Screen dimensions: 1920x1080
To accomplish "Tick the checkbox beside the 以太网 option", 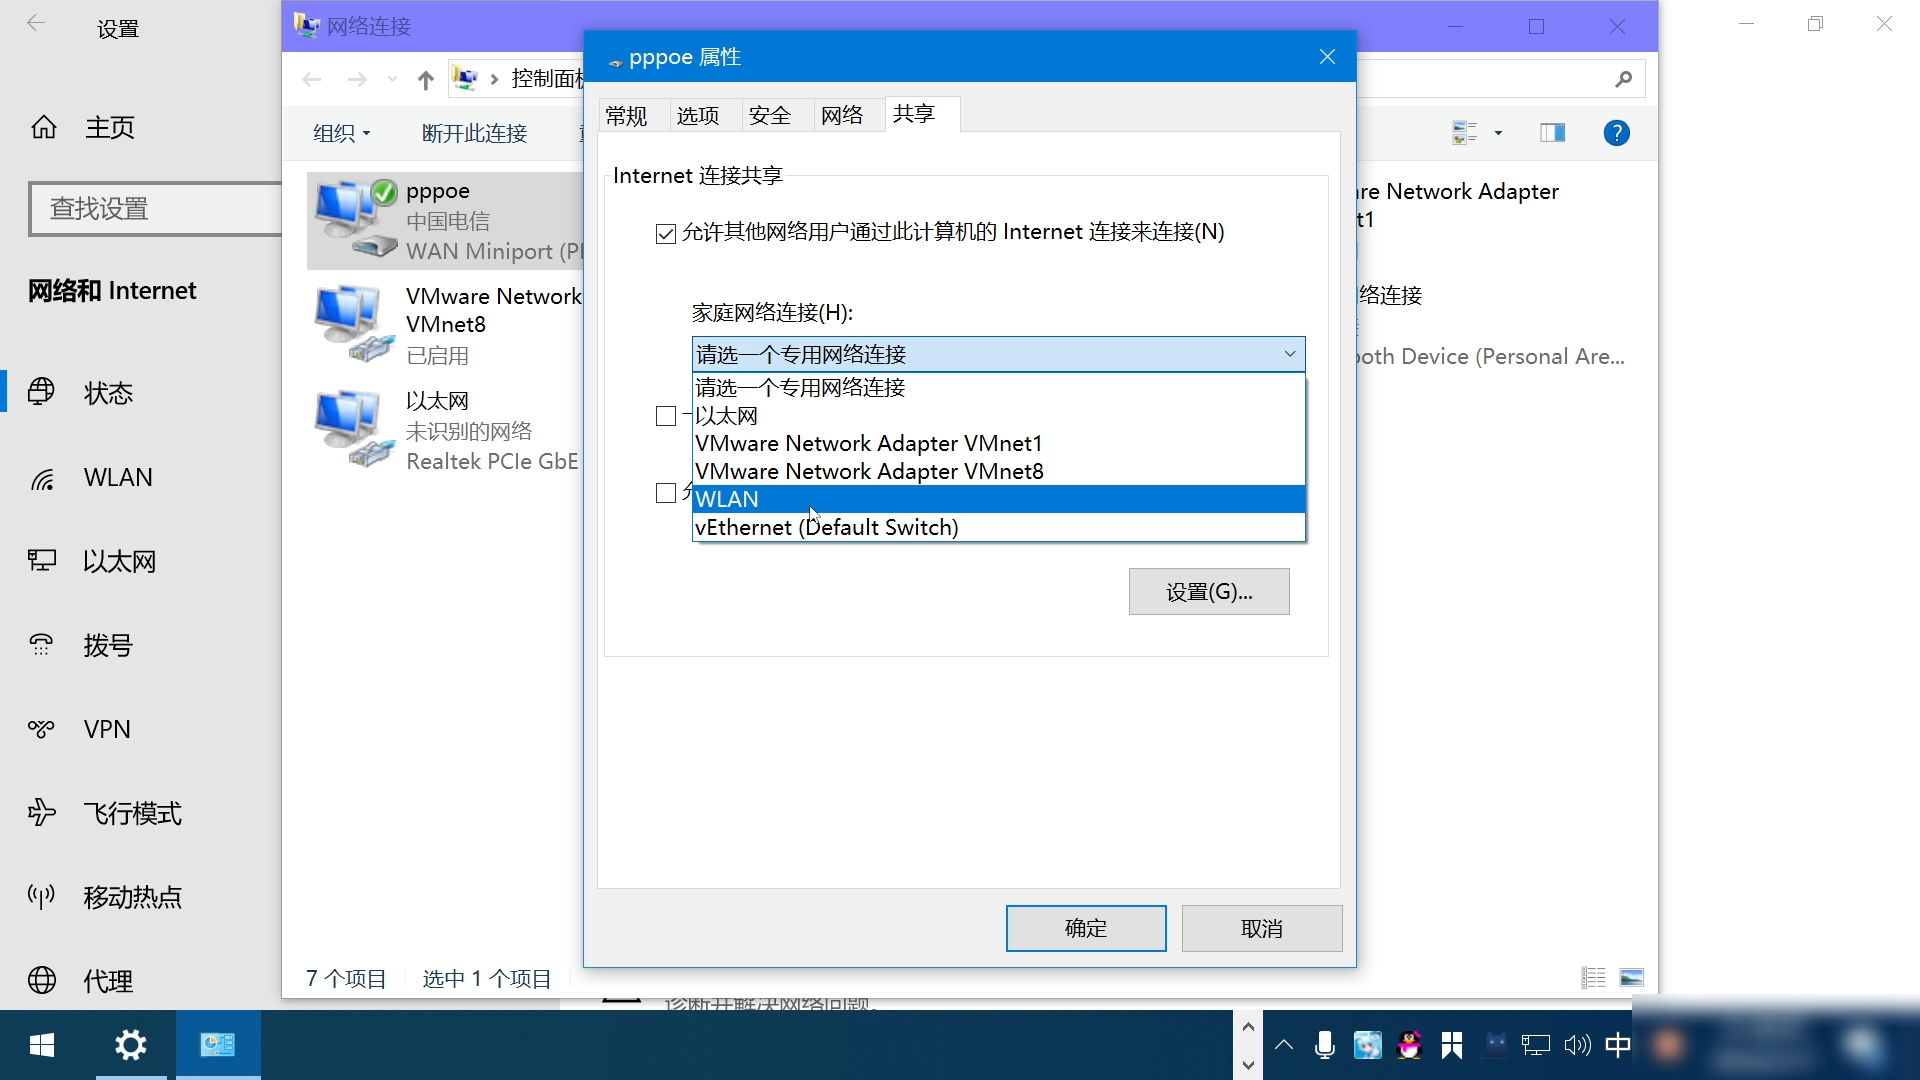I will pyautogui.click(x=666, y=416).
